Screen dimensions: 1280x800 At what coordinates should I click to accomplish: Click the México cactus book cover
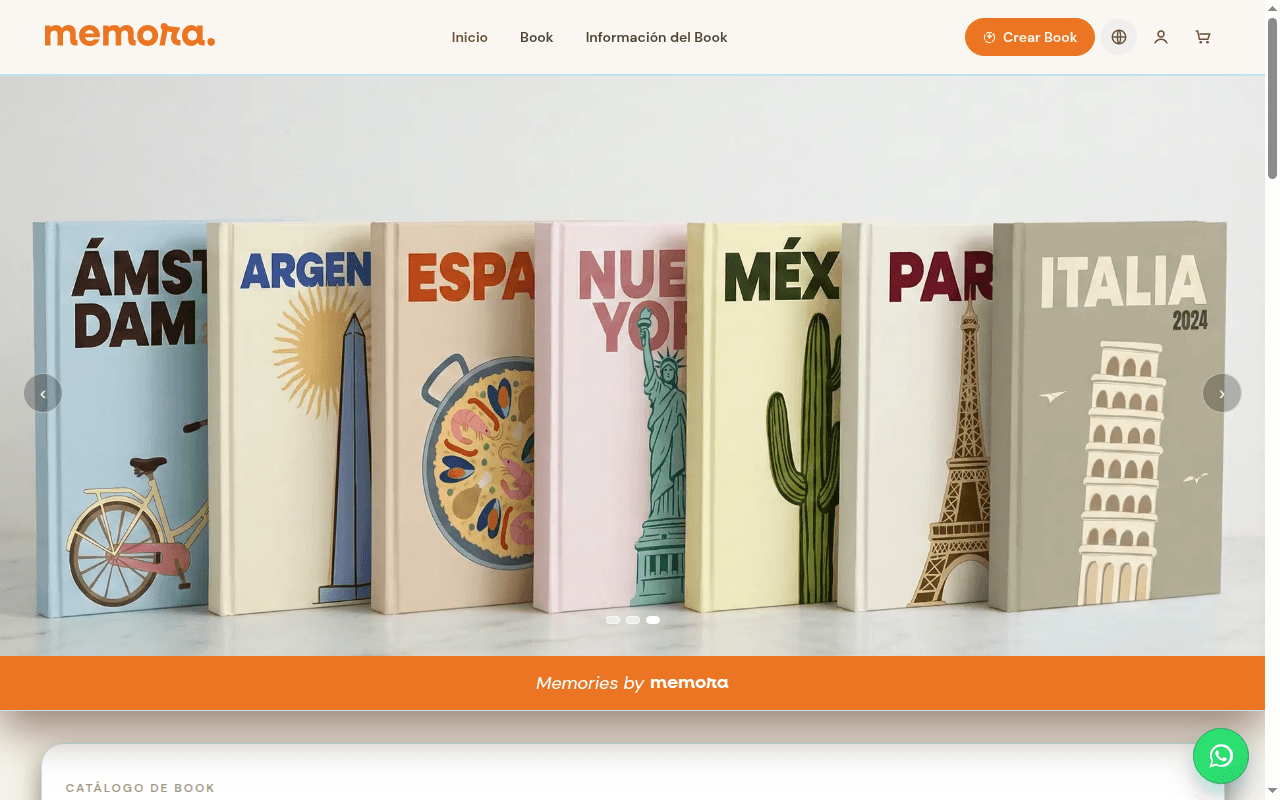(x=765, y=418)
